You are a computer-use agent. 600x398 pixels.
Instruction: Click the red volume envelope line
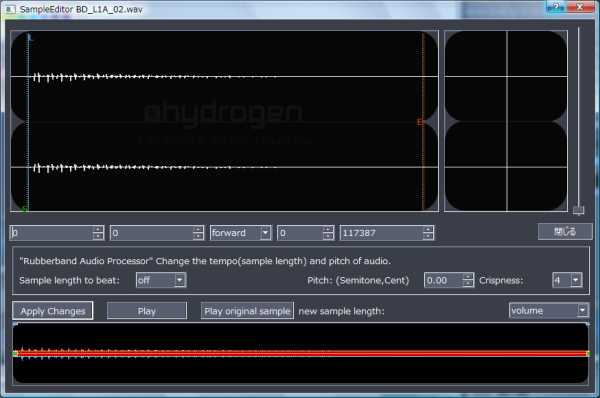(x=302, y=354)
